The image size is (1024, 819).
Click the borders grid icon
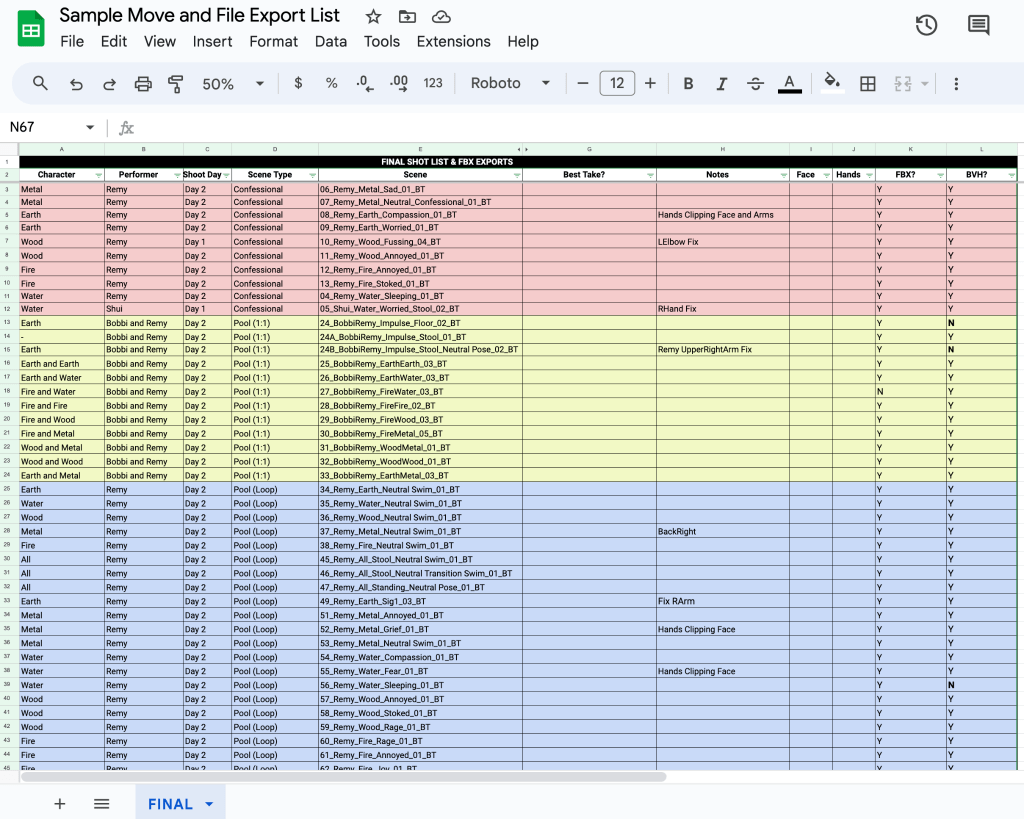[868, 84]
